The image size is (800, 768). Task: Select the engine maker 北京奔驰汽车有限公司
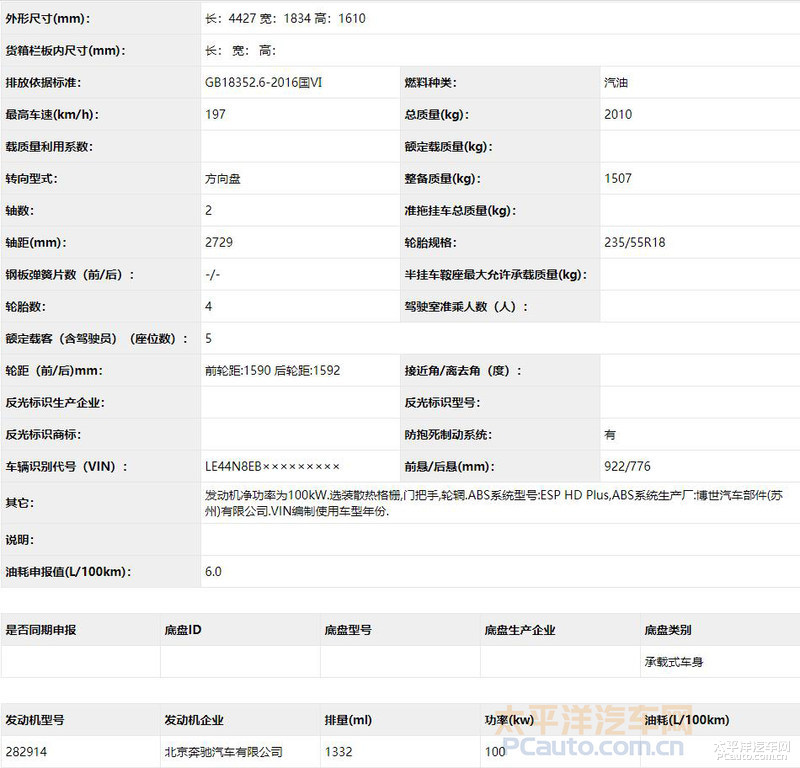click(223, 752)
